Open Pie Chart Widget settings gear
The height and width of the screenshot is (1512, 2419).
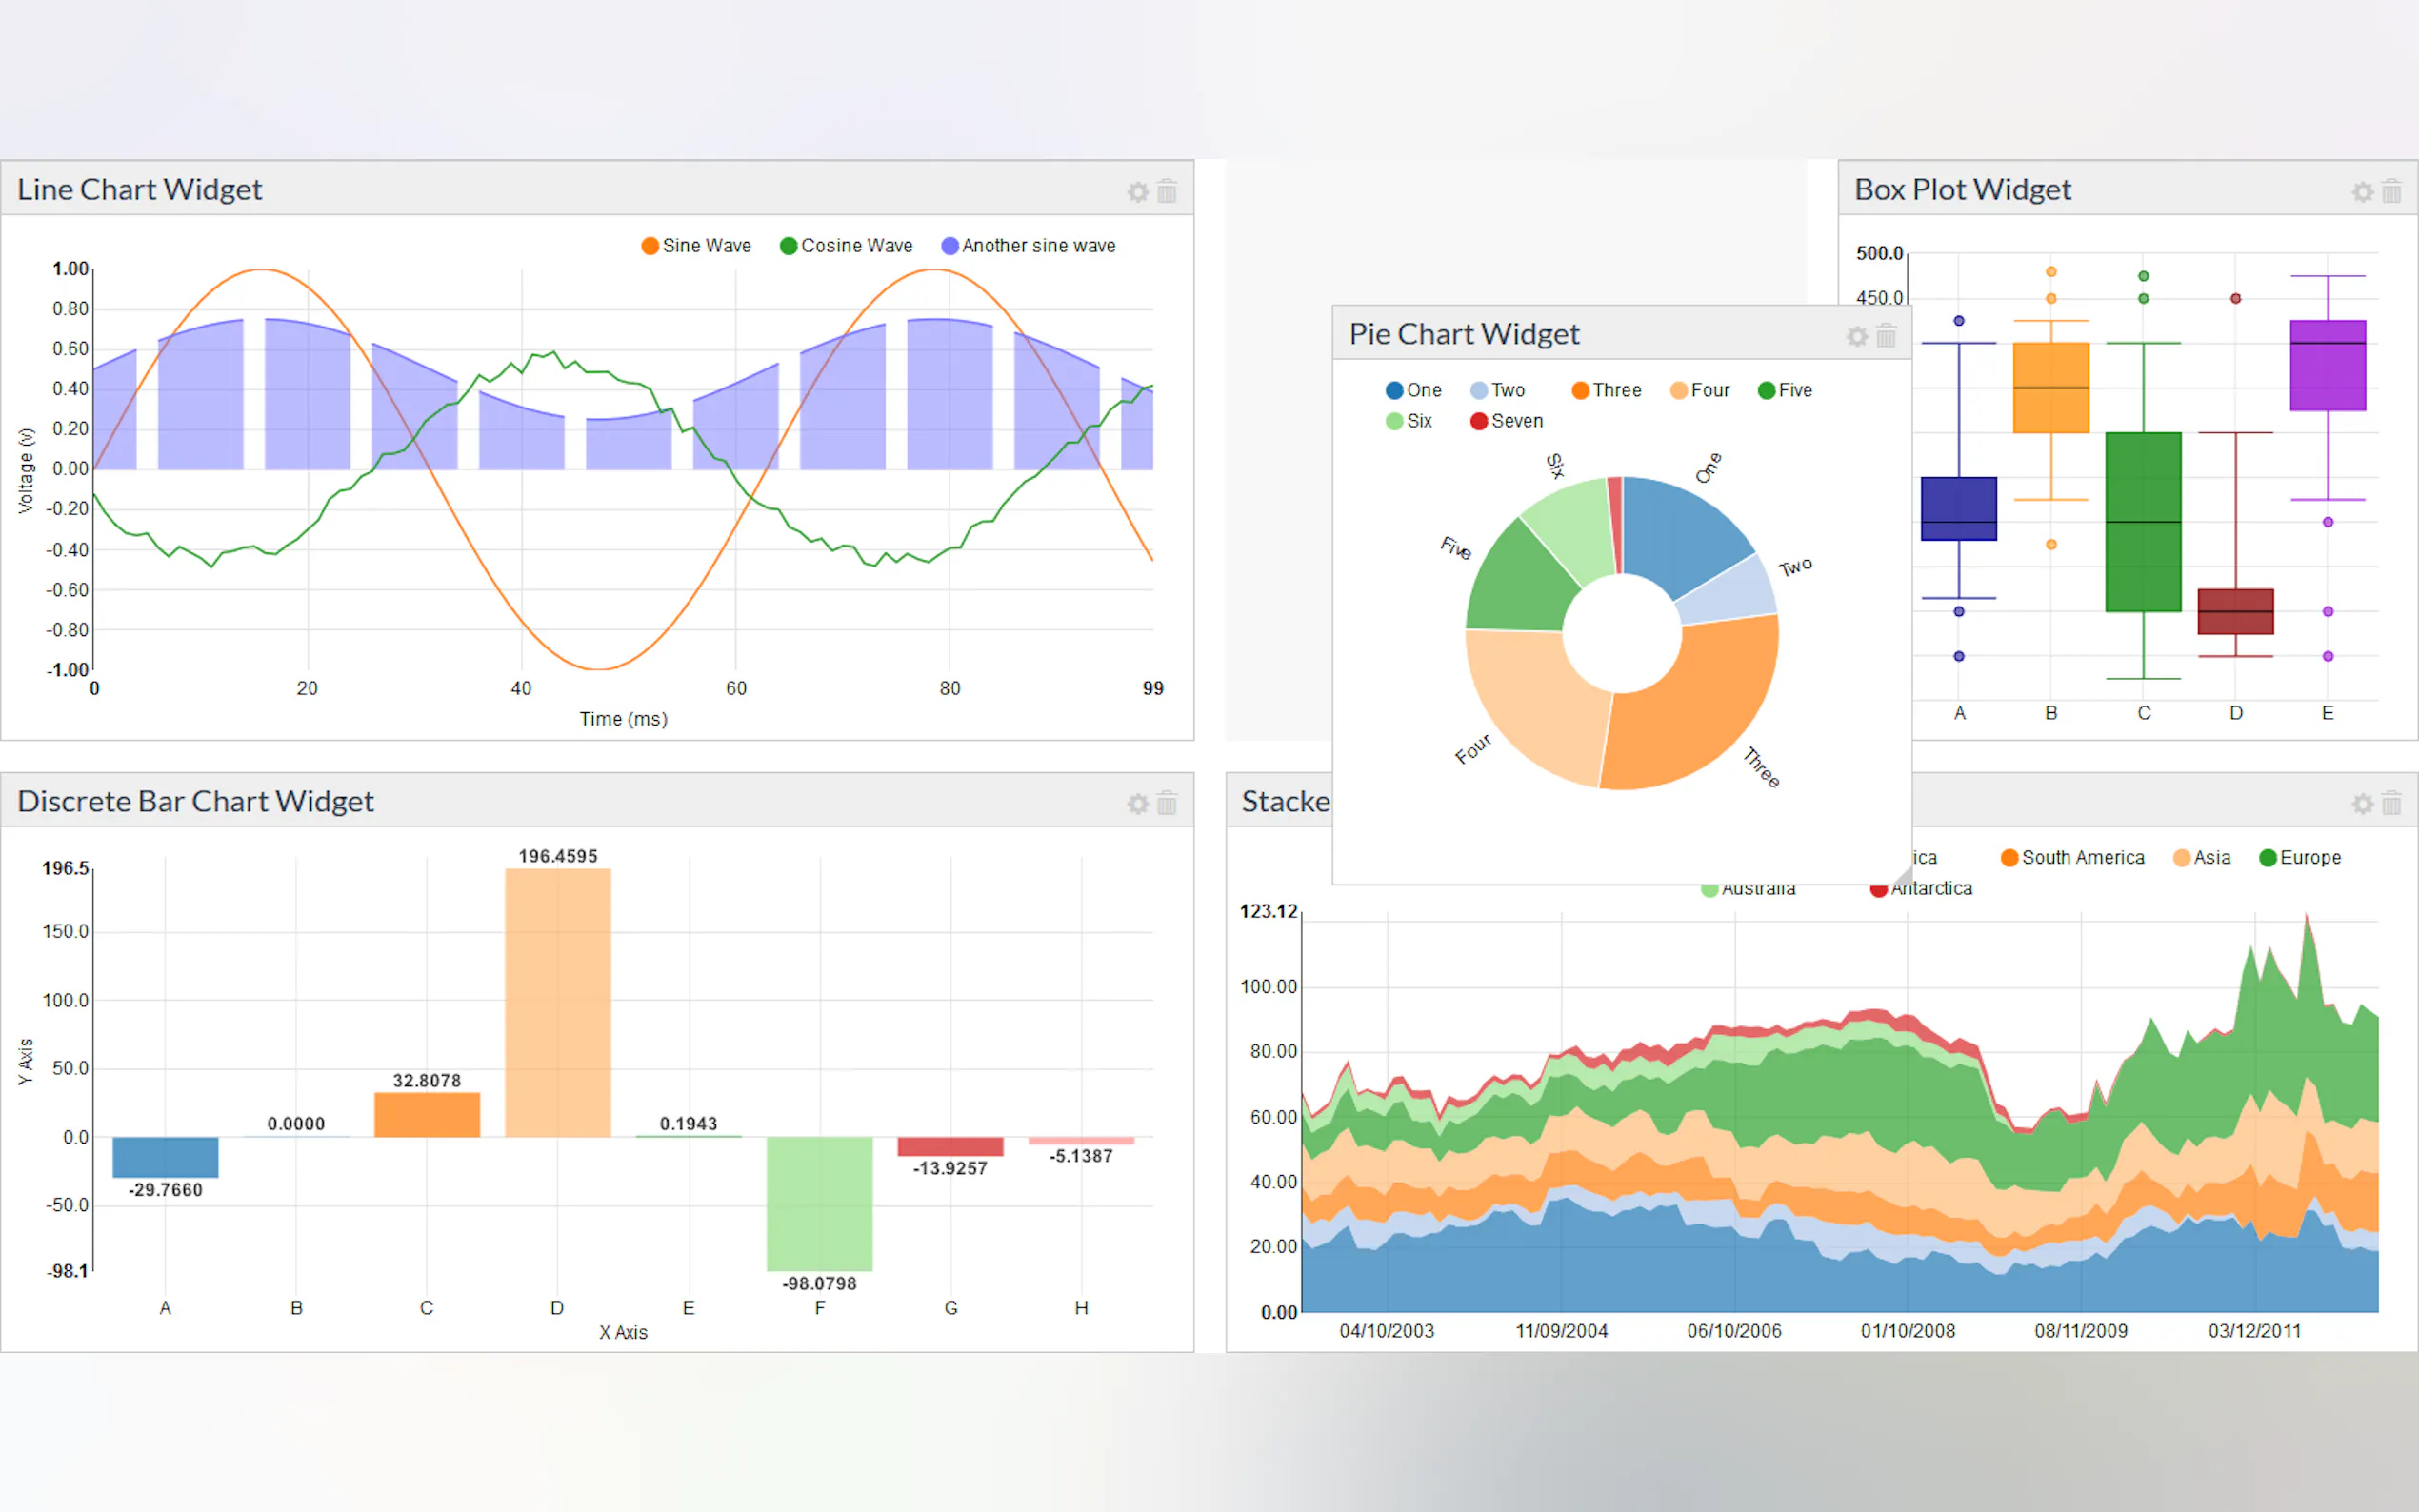click(1856, 336)
